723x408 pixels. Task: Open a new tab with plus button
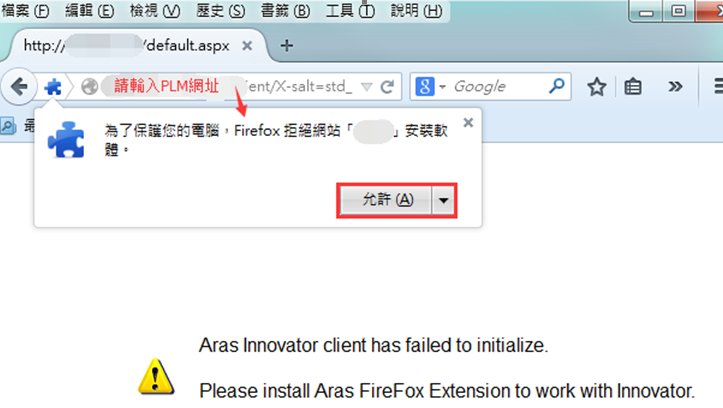[286, 46]
